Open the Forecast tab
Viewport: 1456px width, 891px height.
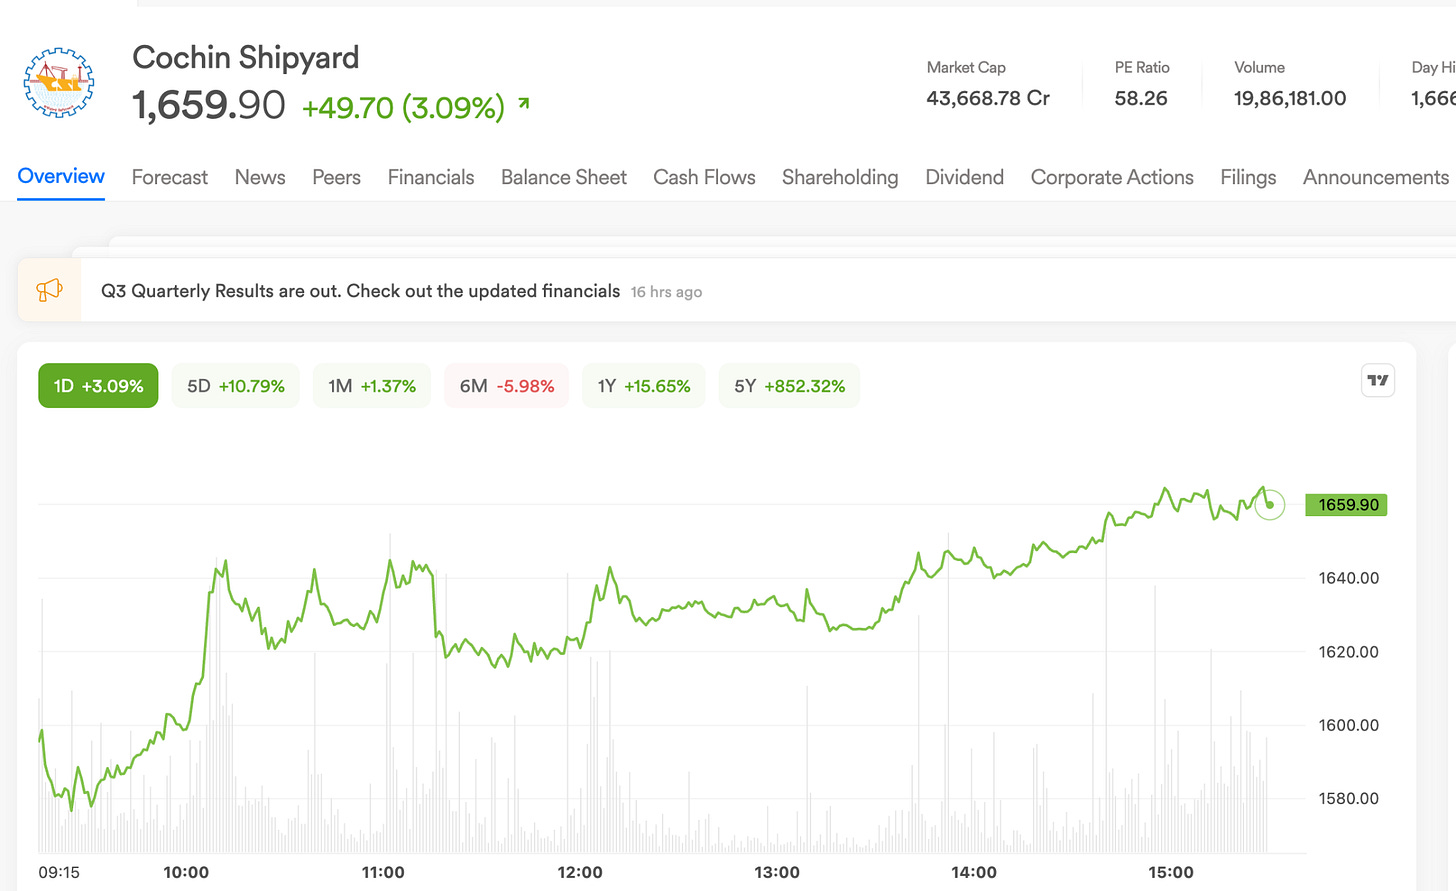tap(170, 177)
